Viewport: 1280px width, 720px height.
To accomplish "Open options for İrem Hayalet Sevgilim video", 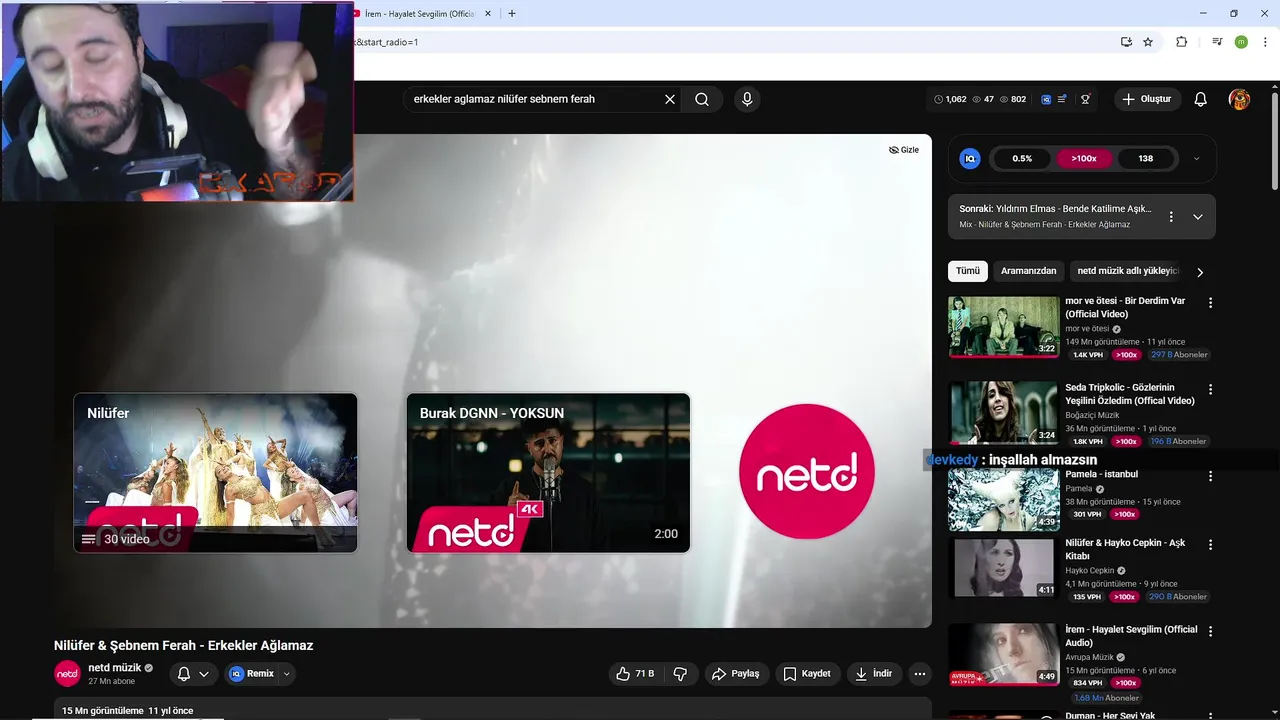I will coord(1210,632).
